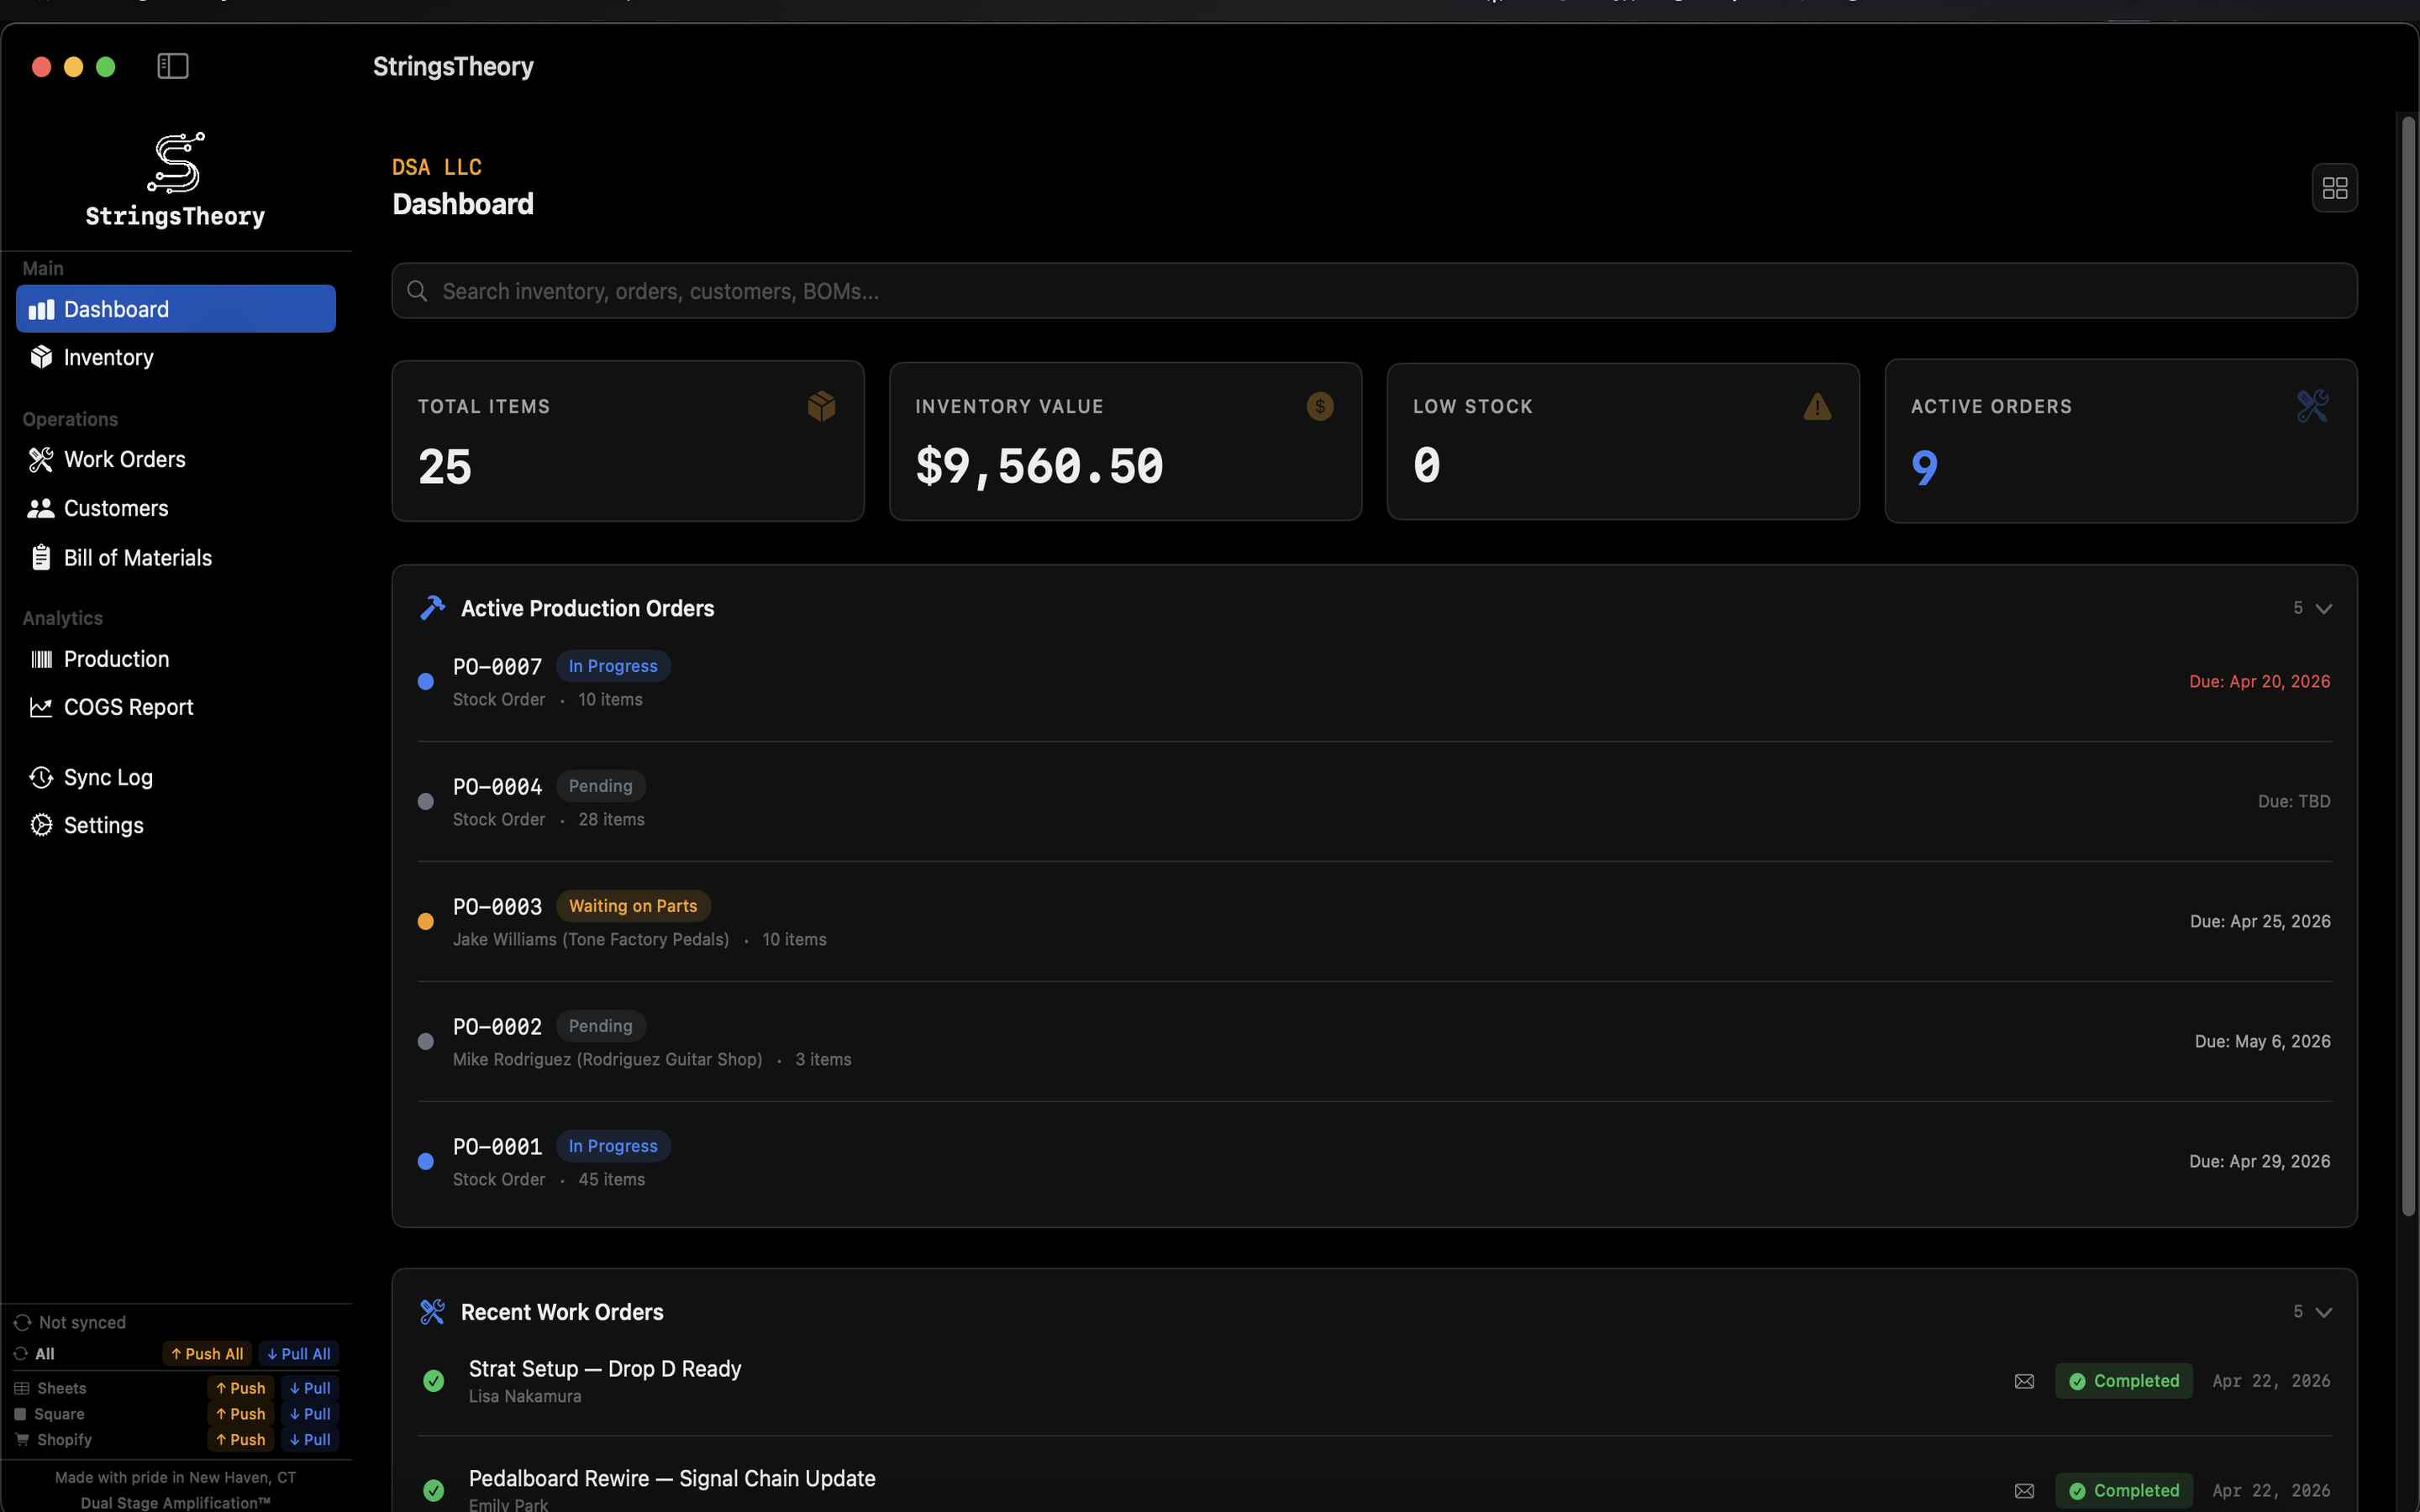Expand the sidebar toggle in title bar
The width and height of the screenshot is (2420, 1512).
pos(172,66)
